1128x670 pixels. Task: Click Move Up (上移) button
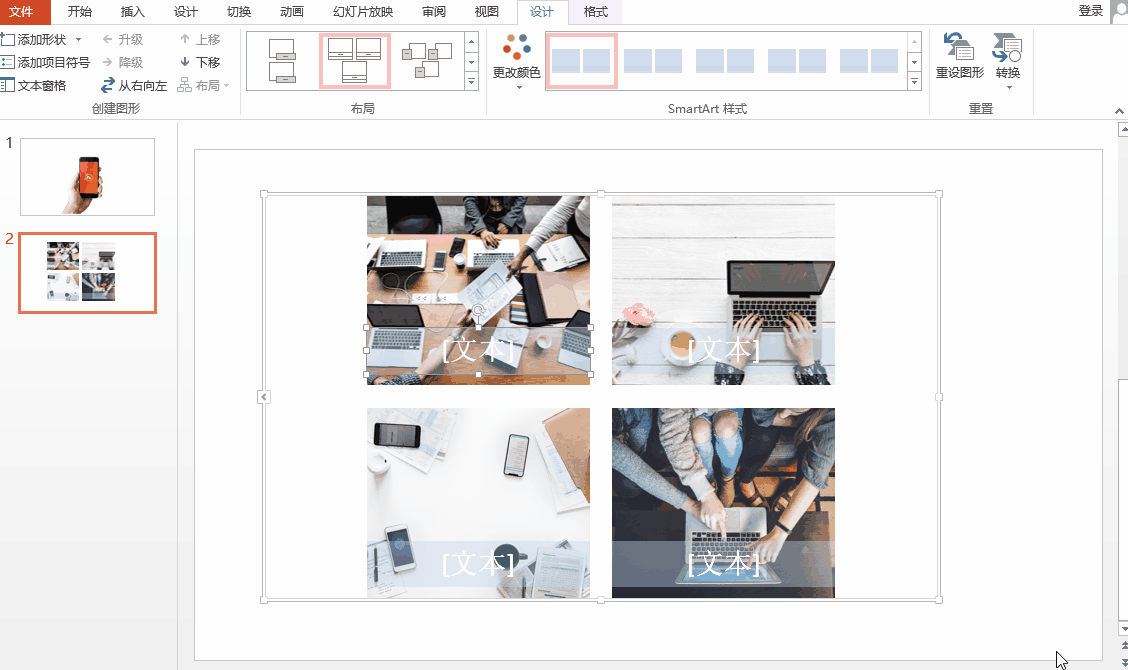[x=200, y=40]
